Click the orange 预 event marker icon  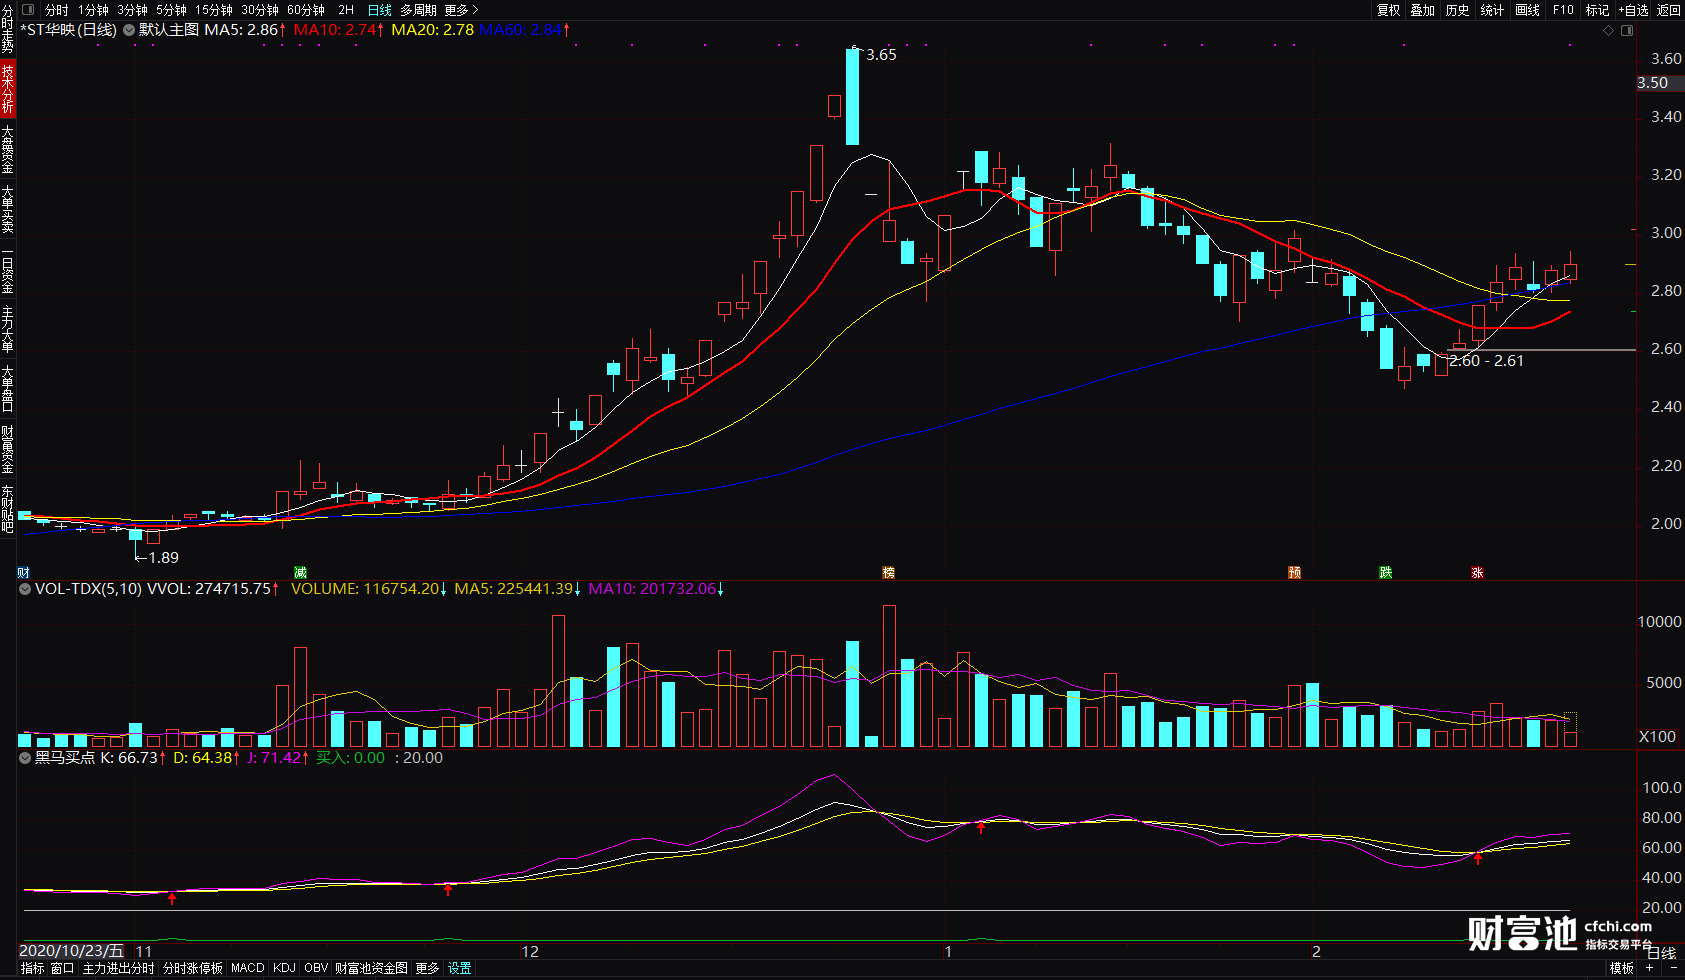[1294, 573]
